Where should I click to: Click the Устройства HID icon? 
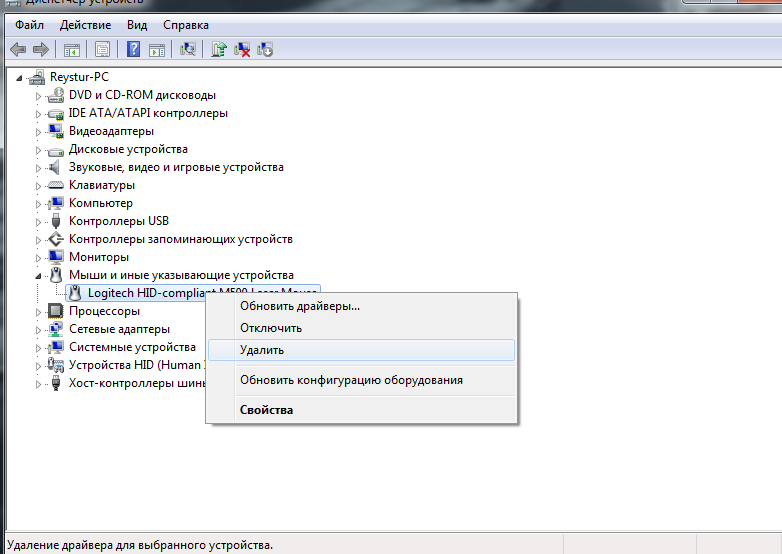(x=56, y=365)
